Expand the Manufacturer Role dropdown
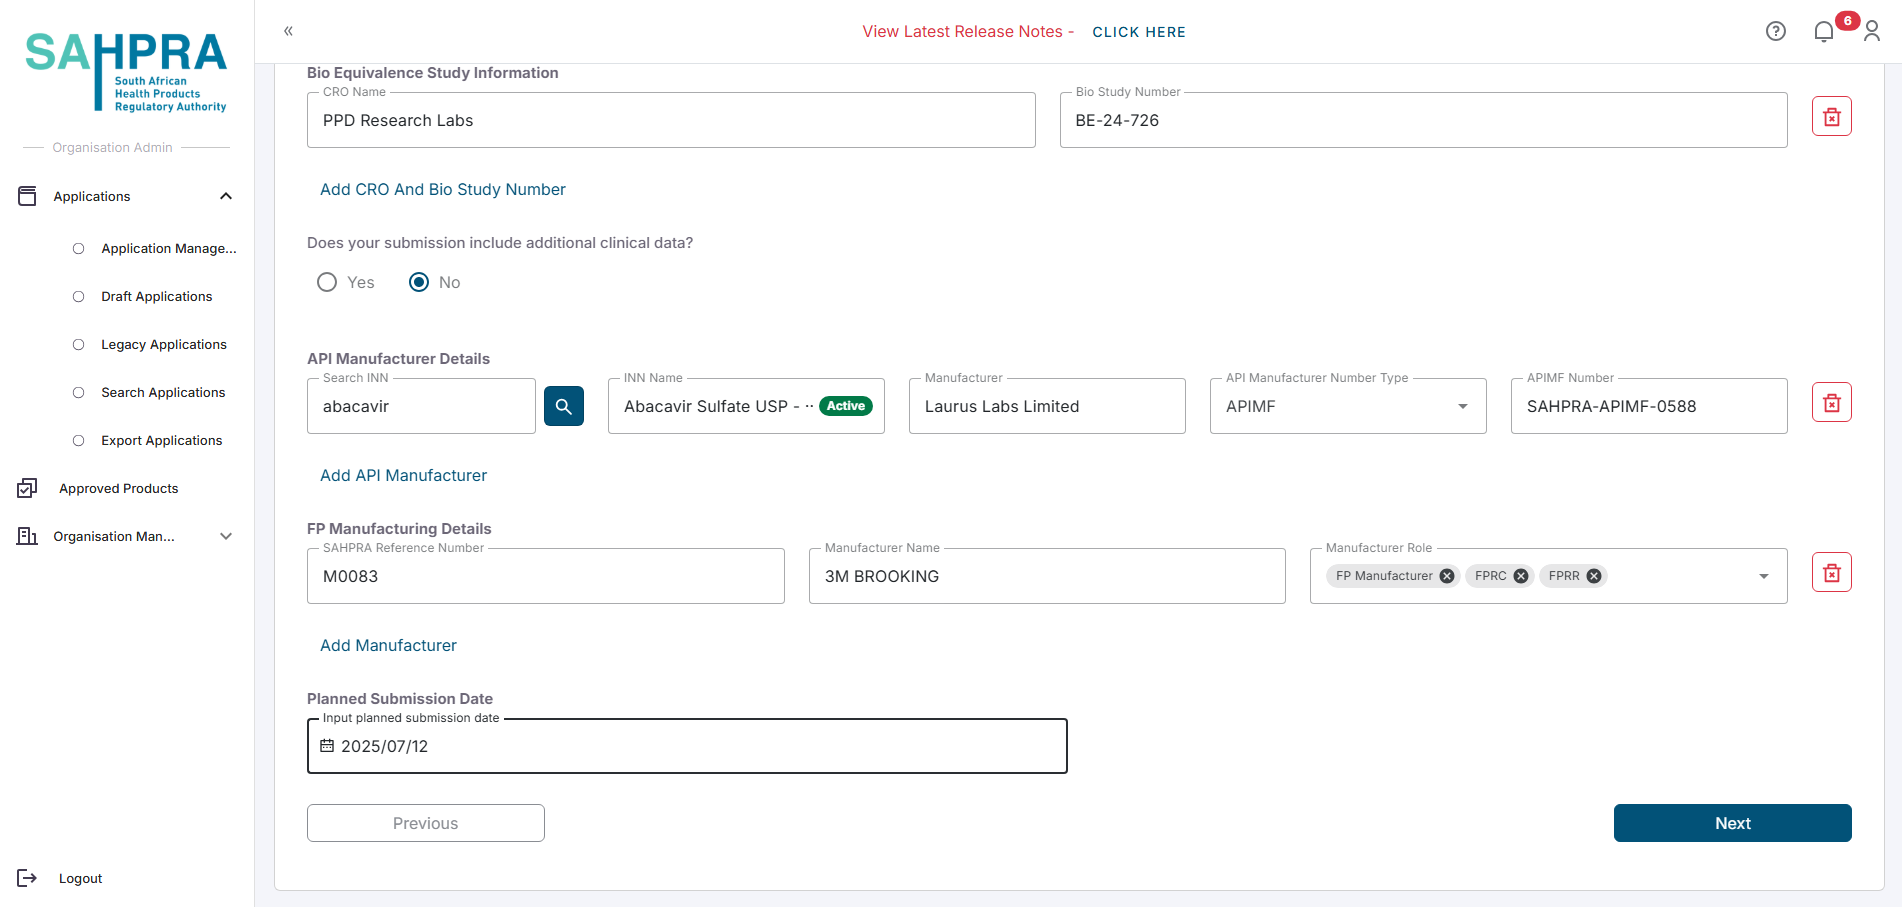 [1764, 576]
